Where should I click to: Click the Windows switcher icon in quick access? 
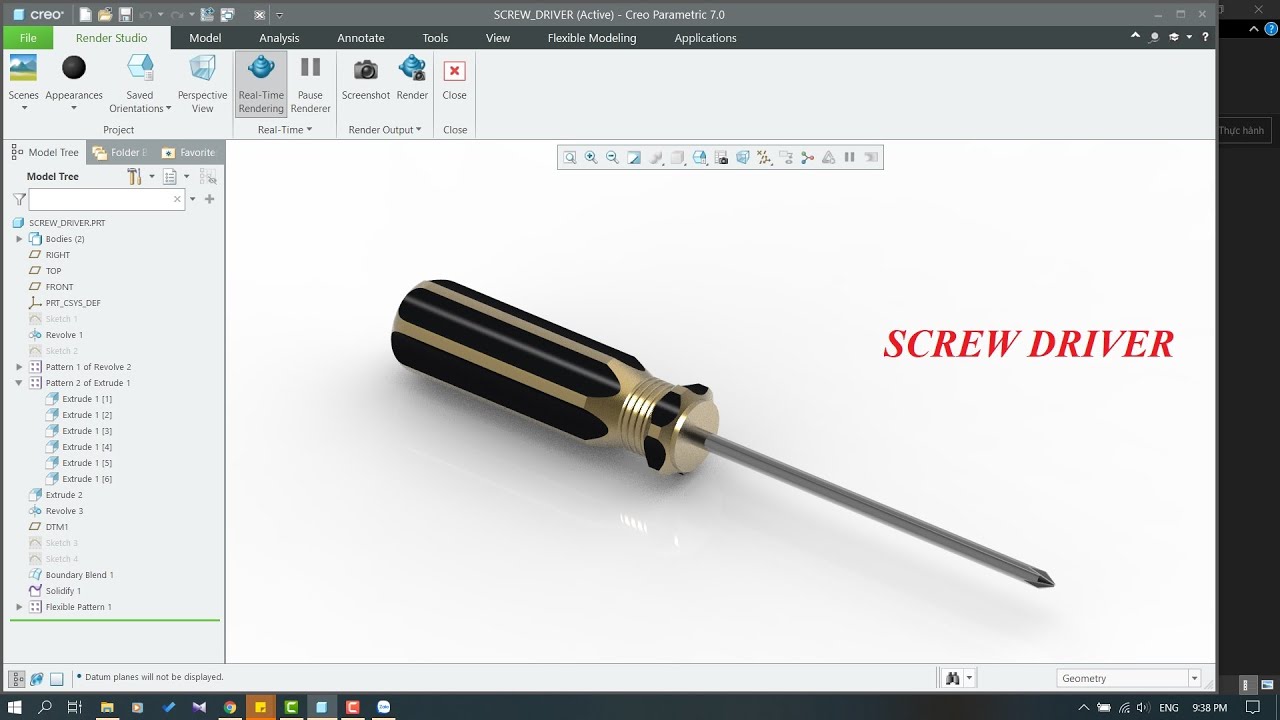pos(227,15)
